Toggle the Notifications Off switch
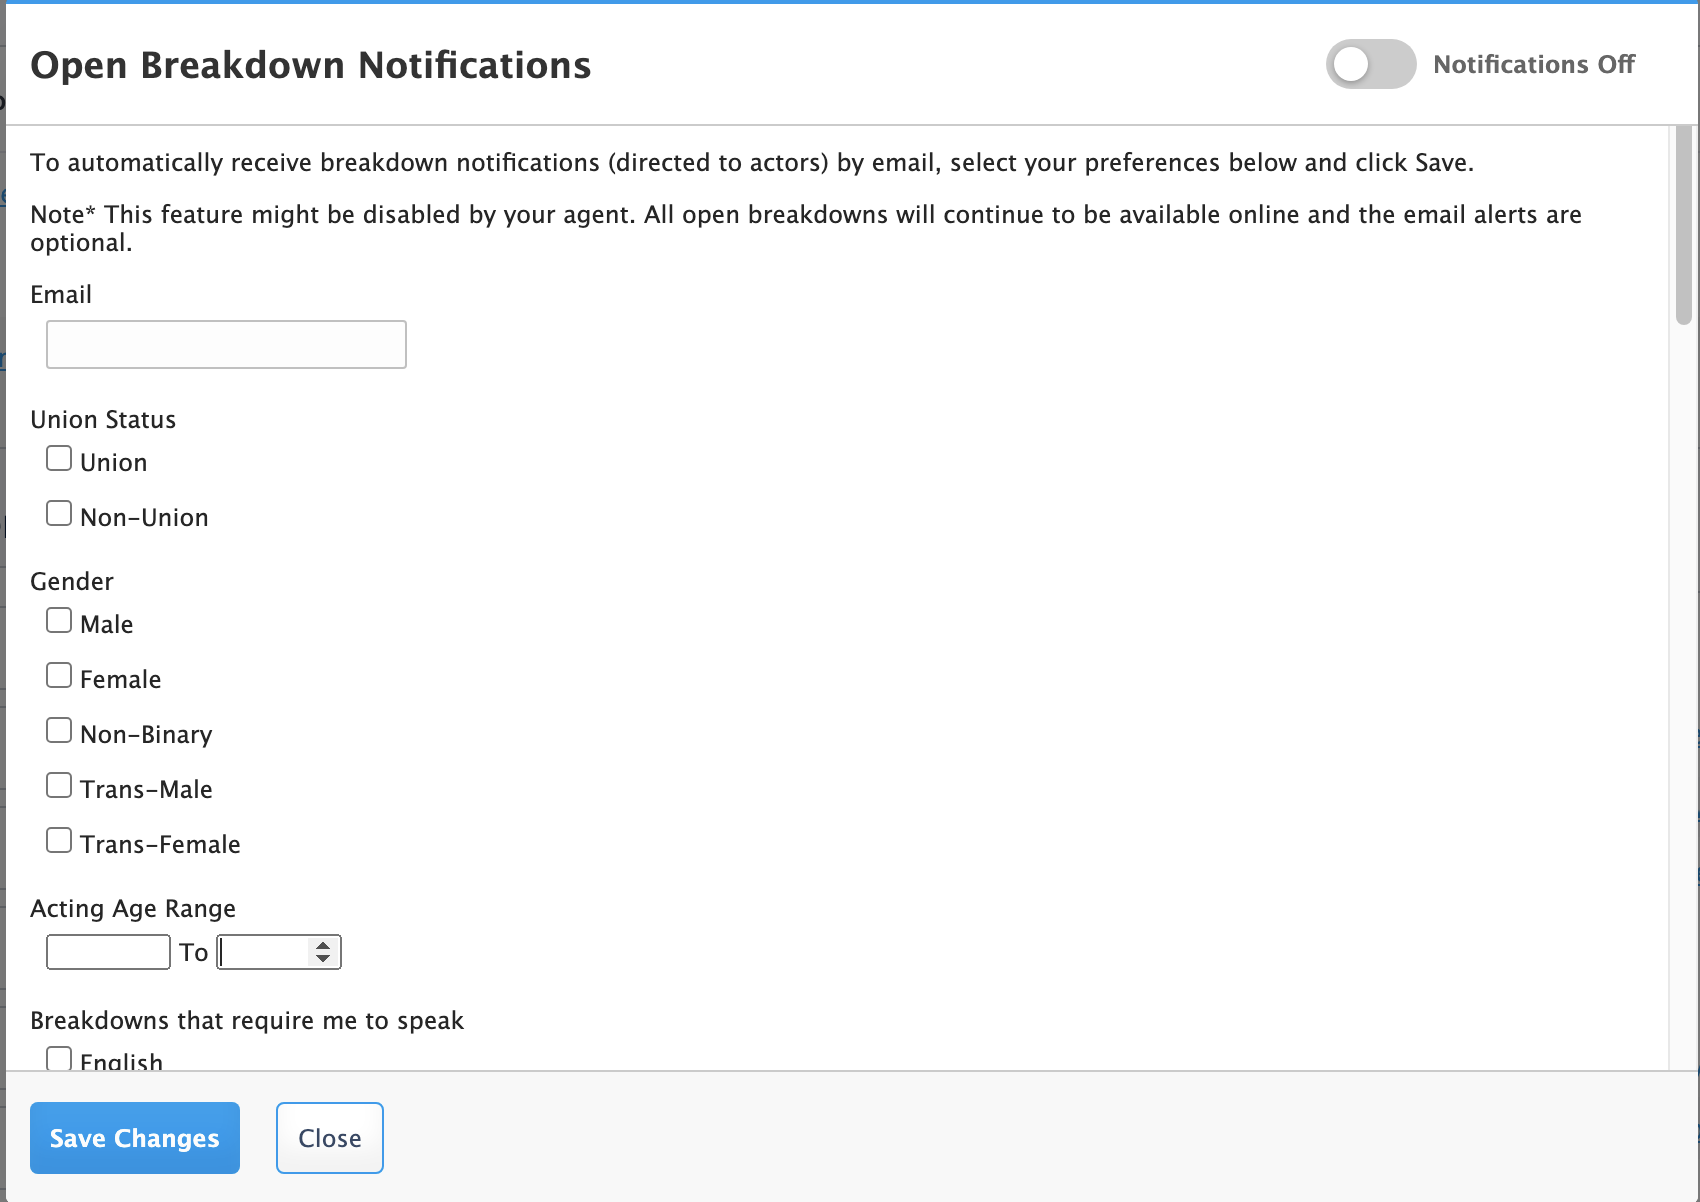The width and height of the screenshot is (1700, 1202). 1370,64
